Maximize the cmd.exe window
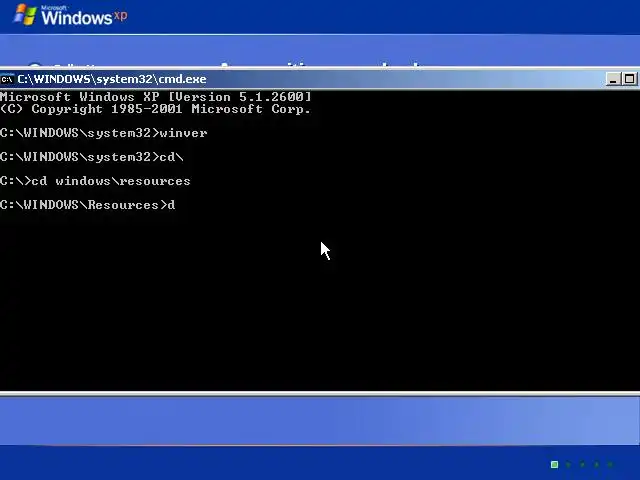Screen dimensions: 640x480 pos(629,79)
